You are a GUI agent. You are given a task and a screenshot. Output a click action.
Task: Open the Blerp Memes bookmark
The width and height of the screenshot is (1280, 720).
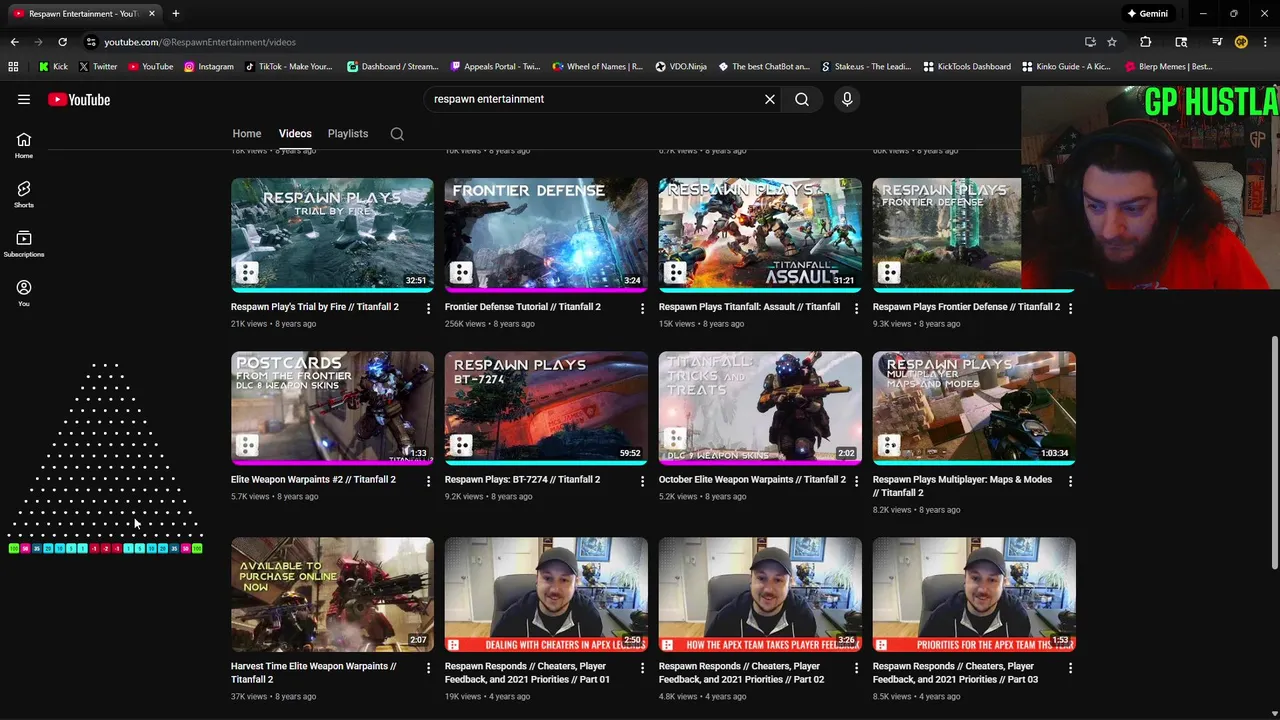(1168, 67)
